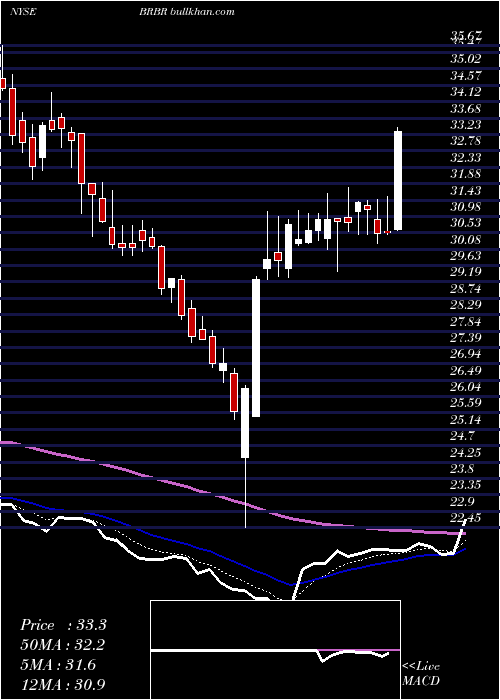Image resolution: width=500 pixels, height=700 pixels.
Task: Click the 29.63 price level label
Action: (465, 256)
